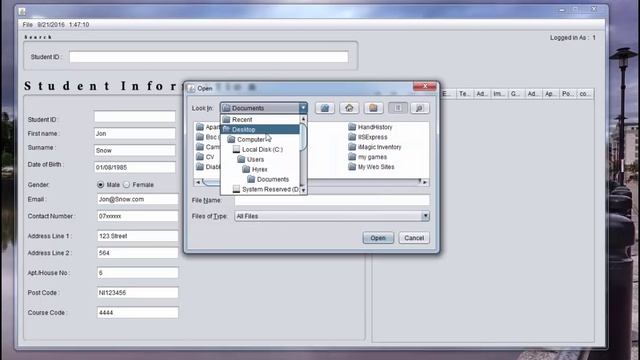
Task: Select Documents entry under Hyrex
Action: (260, 179)
